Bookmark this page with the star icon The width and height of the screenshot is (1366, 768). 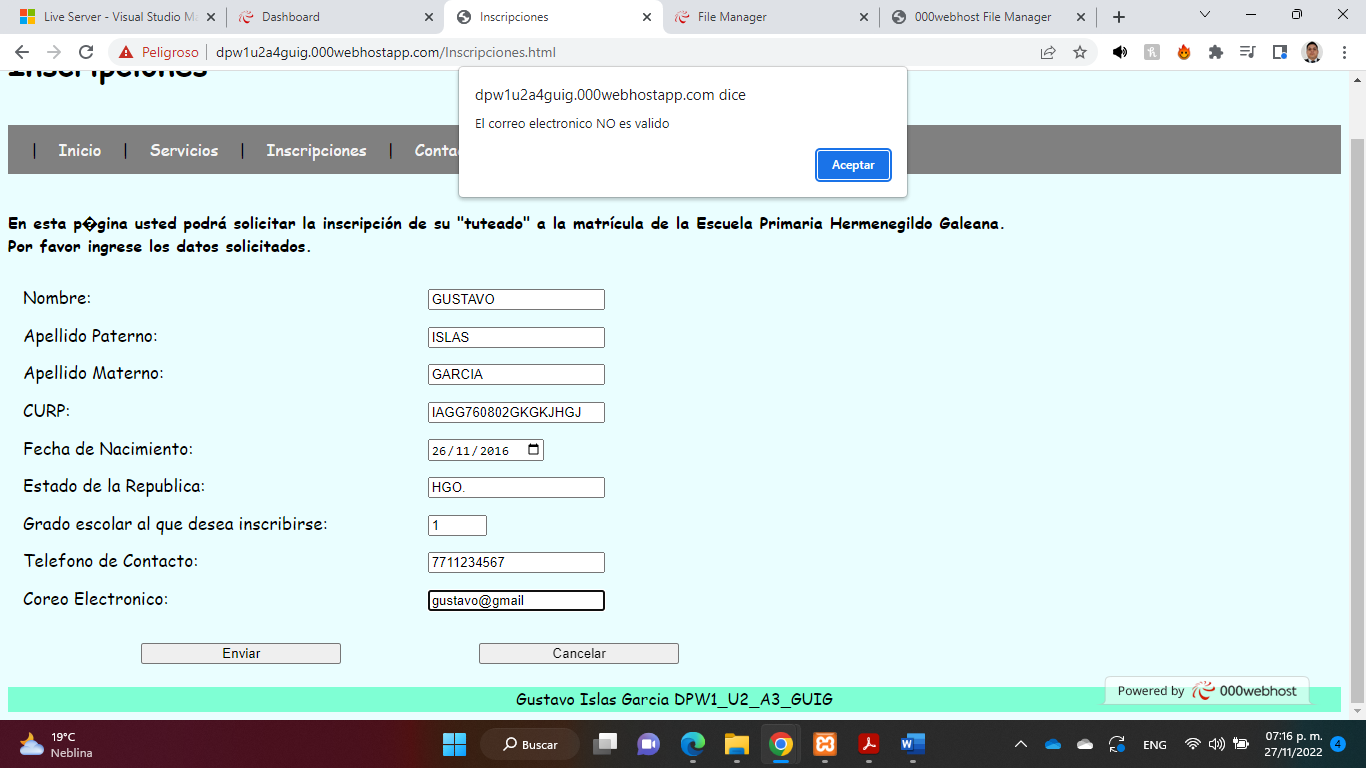tap(1080, 52)
